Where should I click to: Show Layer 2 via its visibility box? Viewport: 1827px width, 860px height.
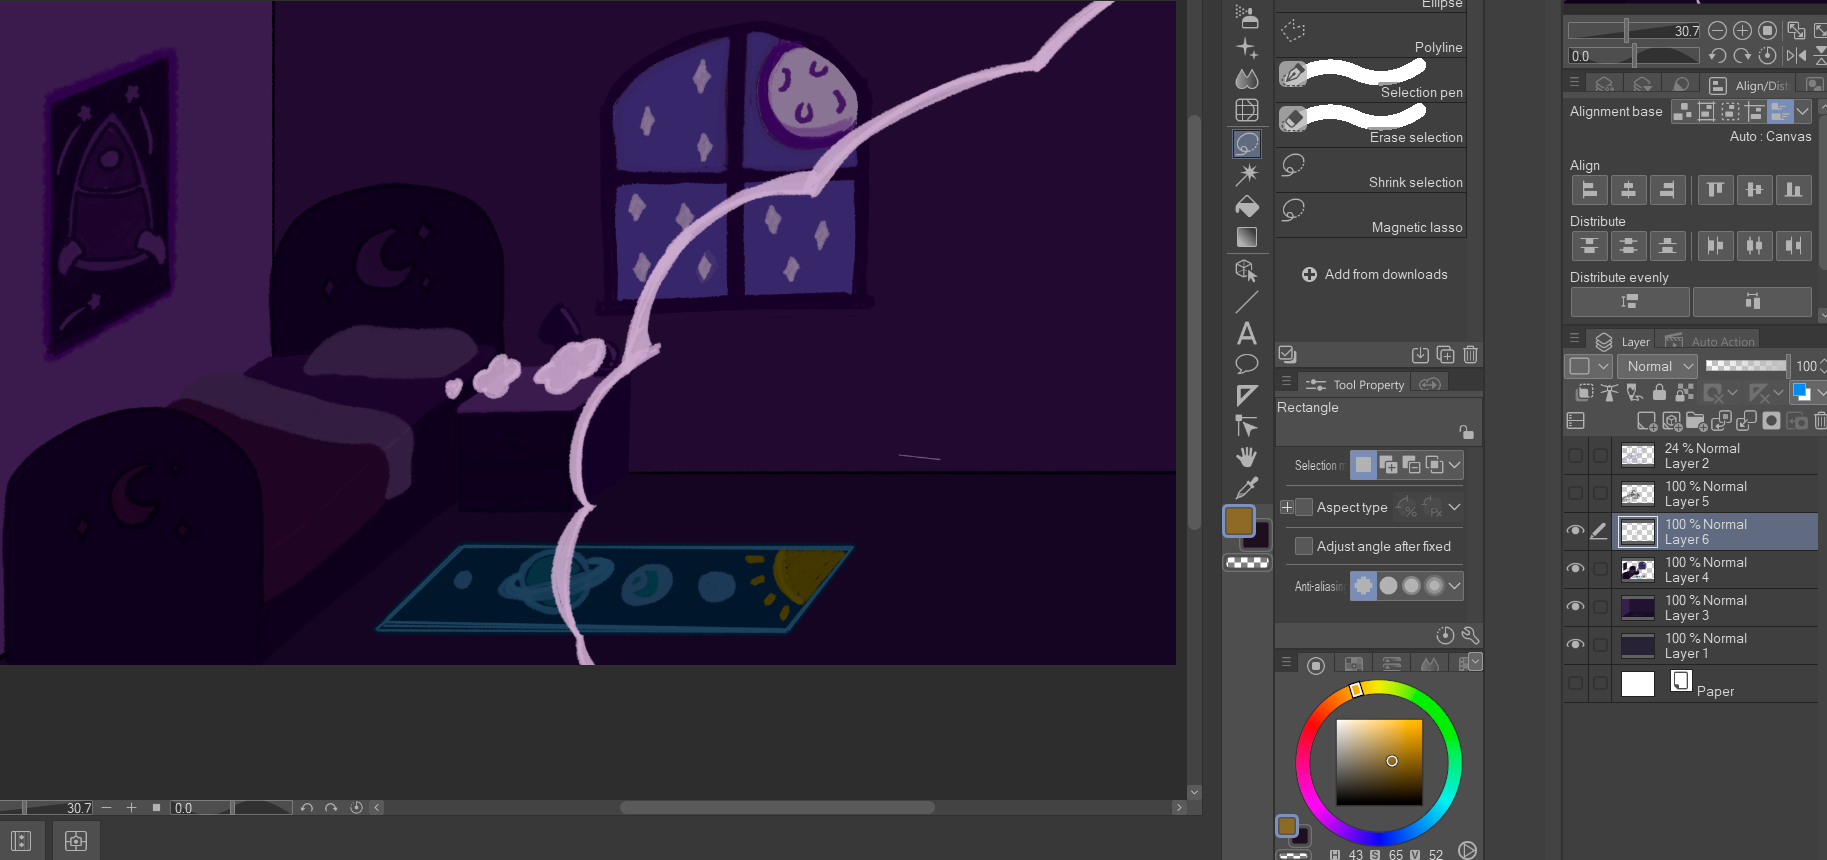(1575, 456)
